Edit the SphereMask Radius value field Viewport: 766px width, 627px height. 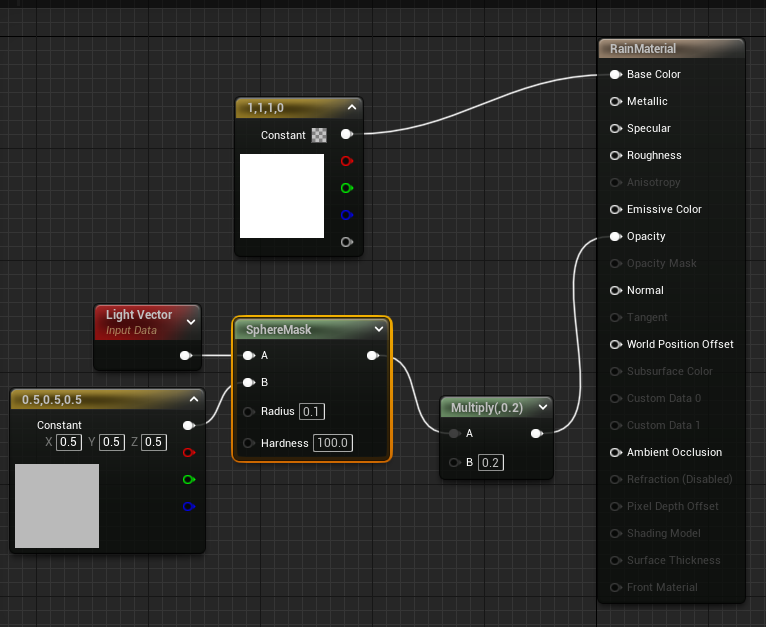[x=312, y=411]
